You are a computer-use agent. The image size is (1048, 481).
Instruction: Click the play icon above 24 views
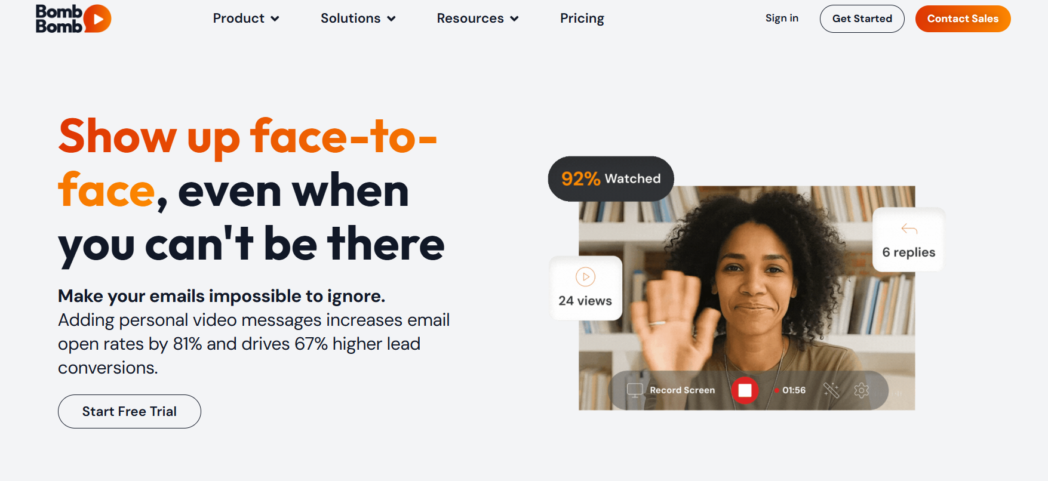[585, 277]
